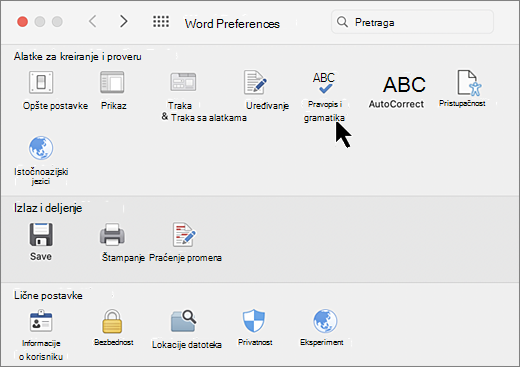Click the "Eksperiment" label text
Viewport: 520px width, 367px height.
click(x=322, y=342)
